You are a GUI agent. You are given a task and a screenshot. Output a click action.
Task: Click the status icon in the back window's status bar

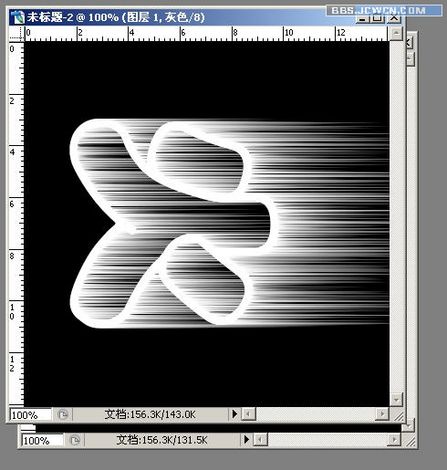[x=75, y=440]
